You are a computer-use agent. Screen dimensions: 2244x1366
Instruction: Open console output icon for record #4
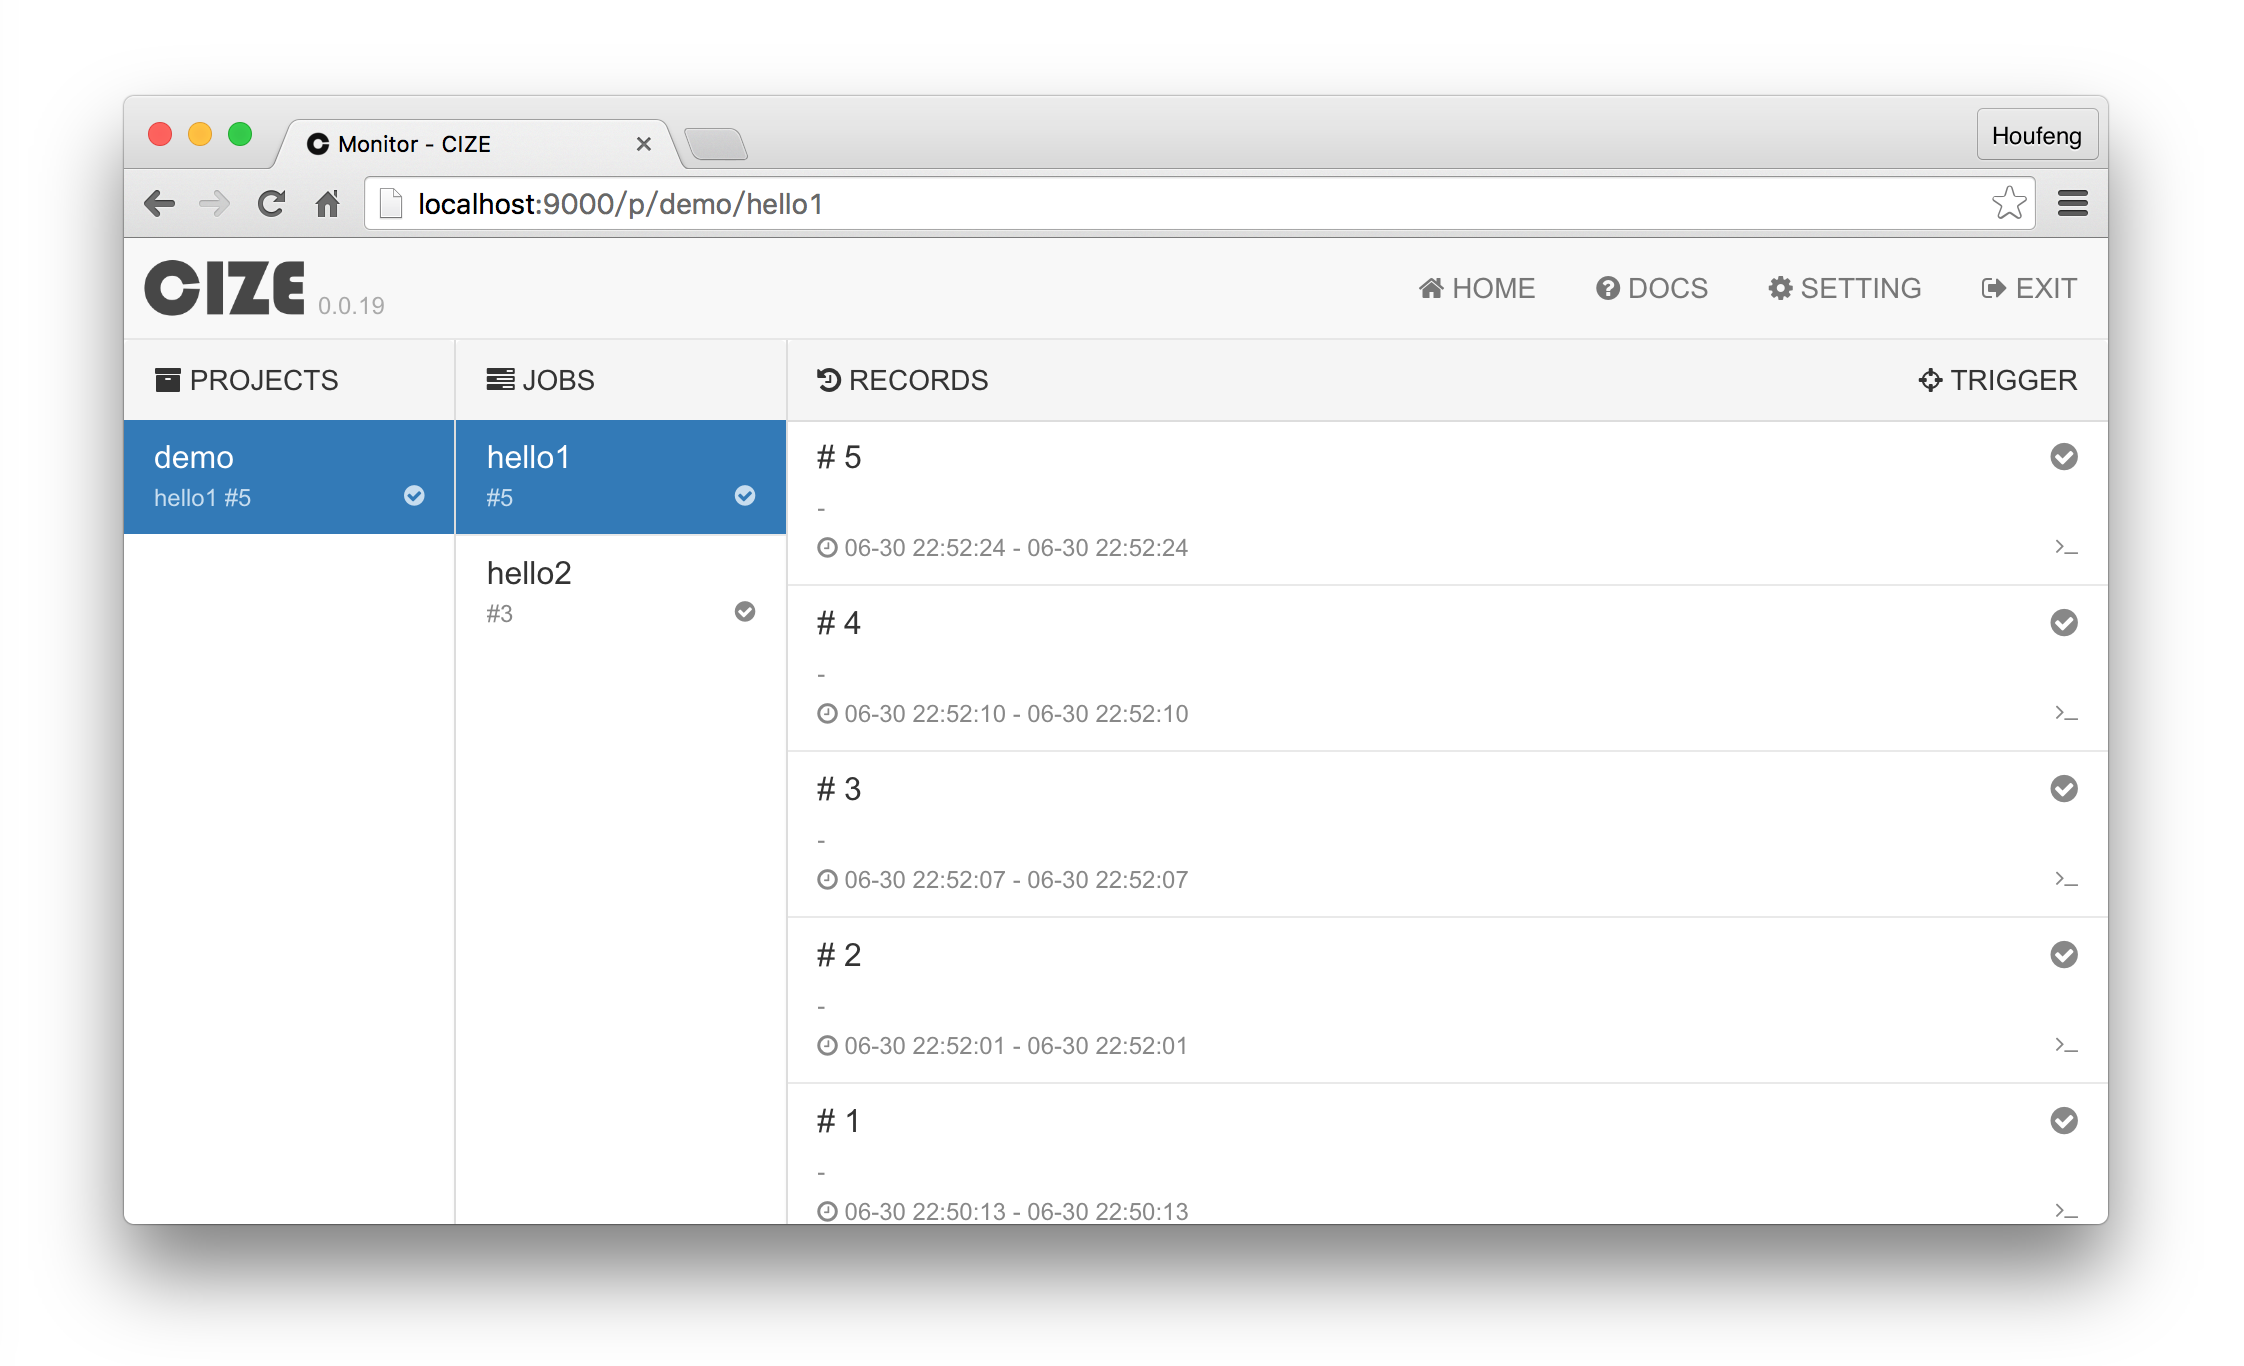tap(2065, 713)
